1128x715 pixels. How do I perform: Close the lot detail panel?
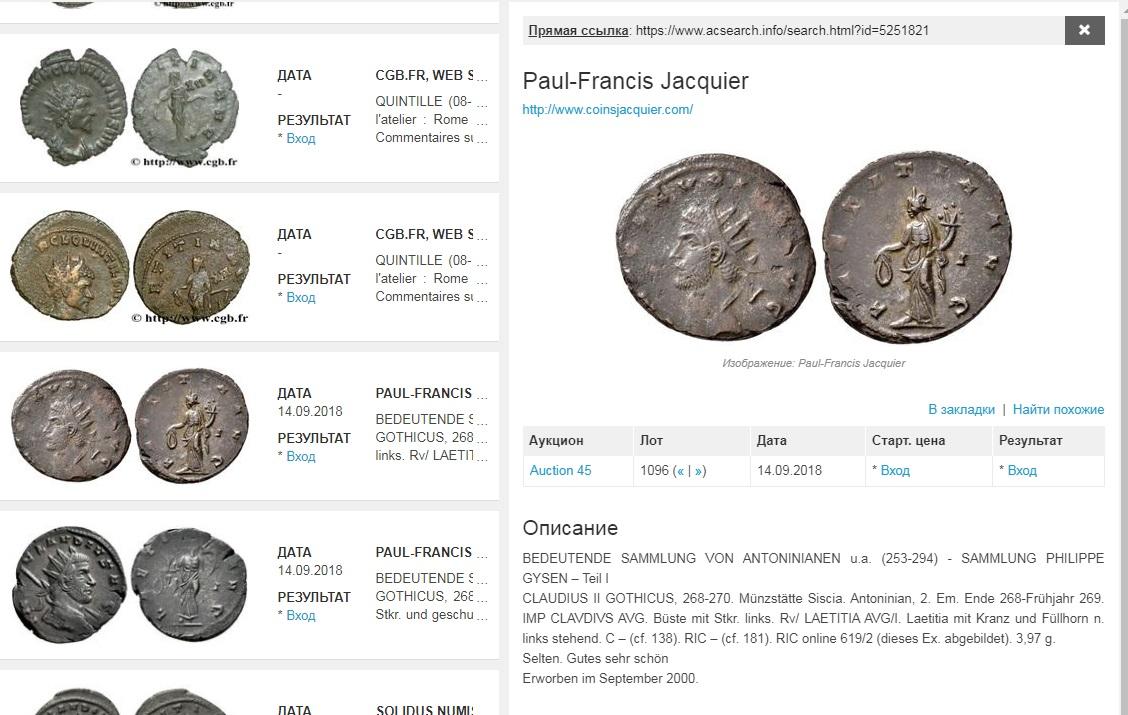click(x=1084, y=30)
